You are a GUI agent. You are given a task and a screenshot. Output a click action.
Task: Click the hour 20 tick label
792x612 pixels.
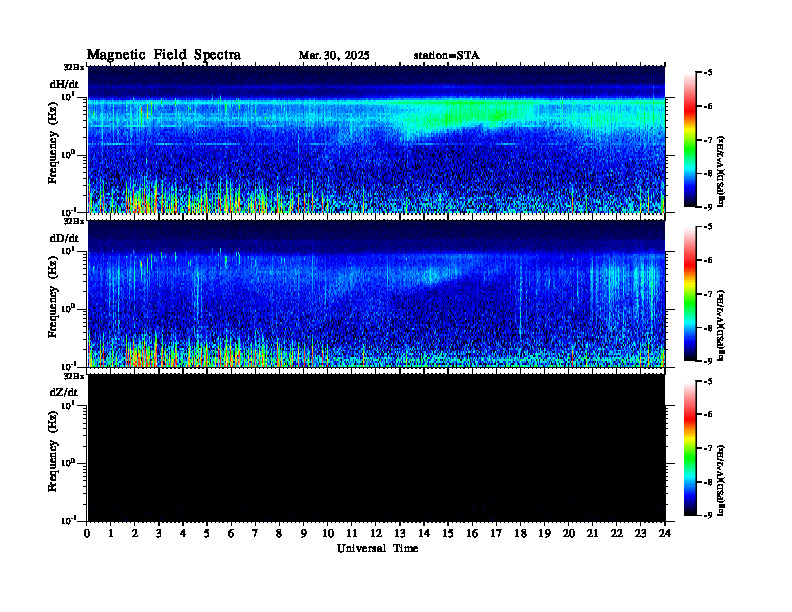[x=569, y=534]
